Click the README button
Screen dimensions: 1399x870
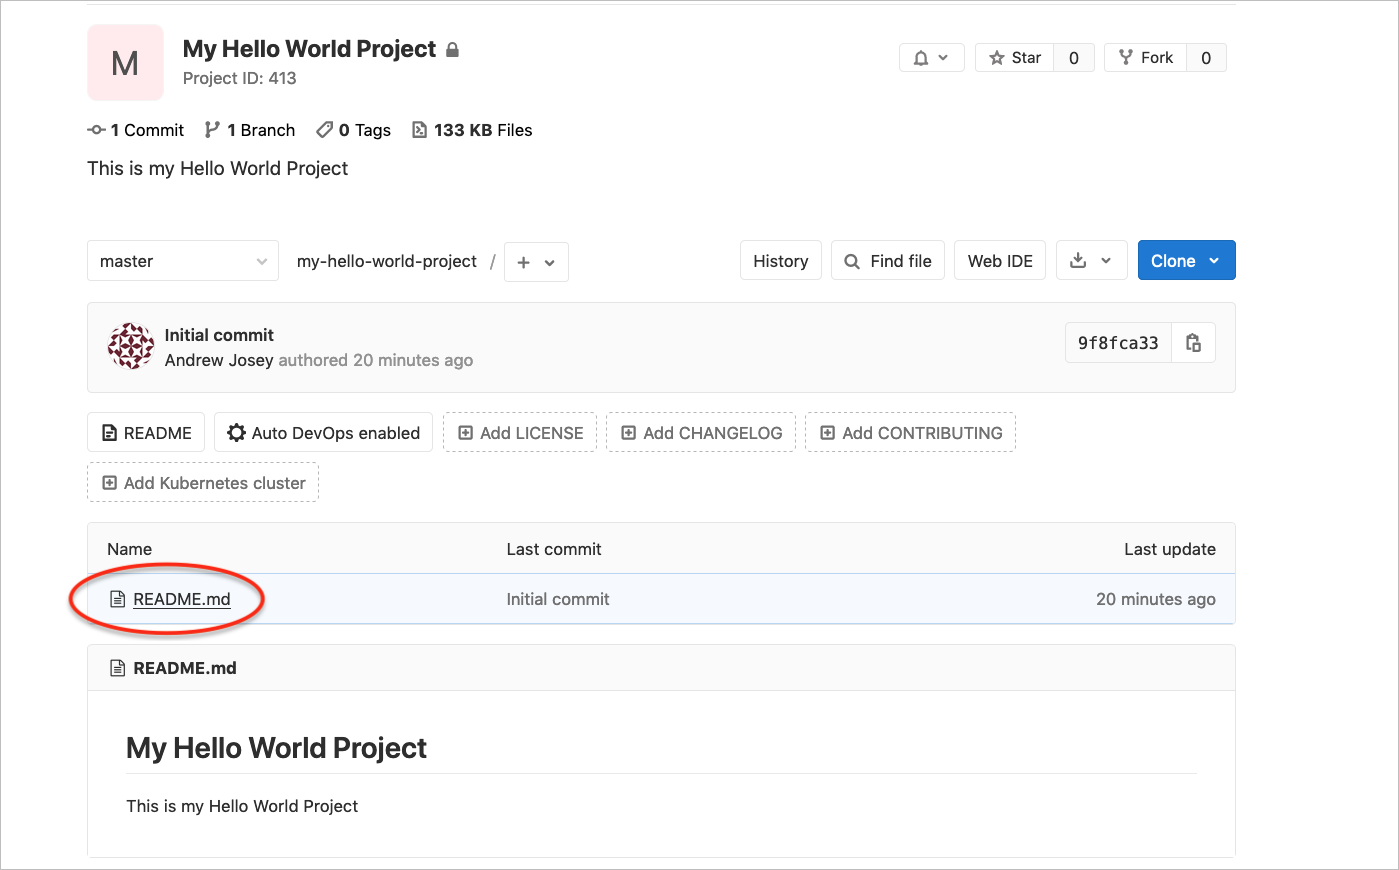tap(146, 433)
